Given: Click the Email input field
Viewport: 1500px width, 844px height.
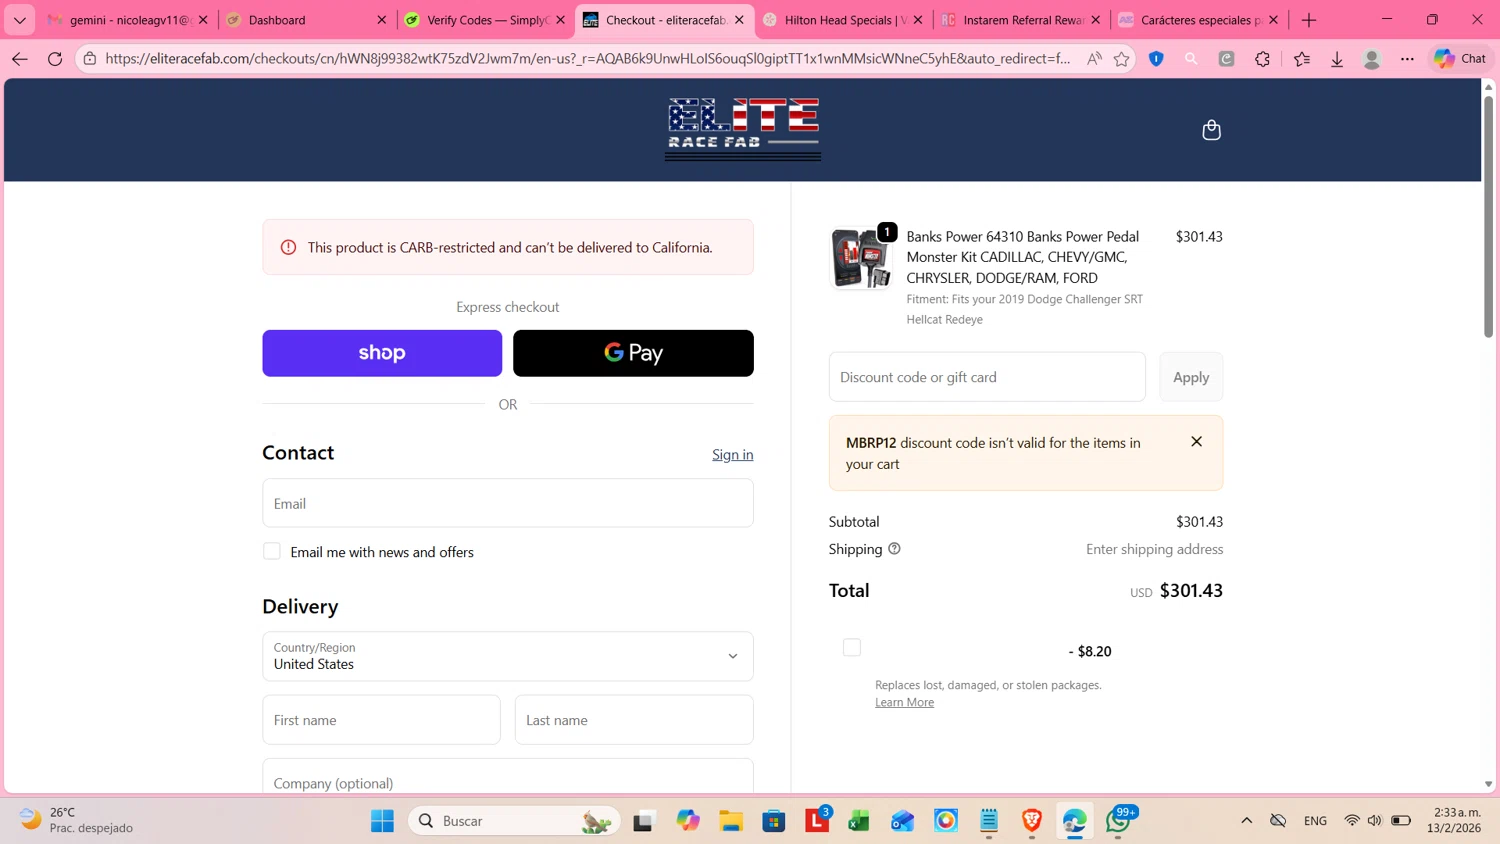Looking at the screenshot, I should 508,503.
